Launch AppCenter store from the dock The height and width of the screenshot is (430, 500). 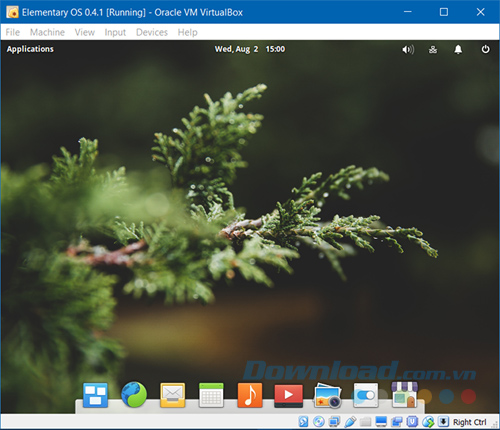click(405, 395)
